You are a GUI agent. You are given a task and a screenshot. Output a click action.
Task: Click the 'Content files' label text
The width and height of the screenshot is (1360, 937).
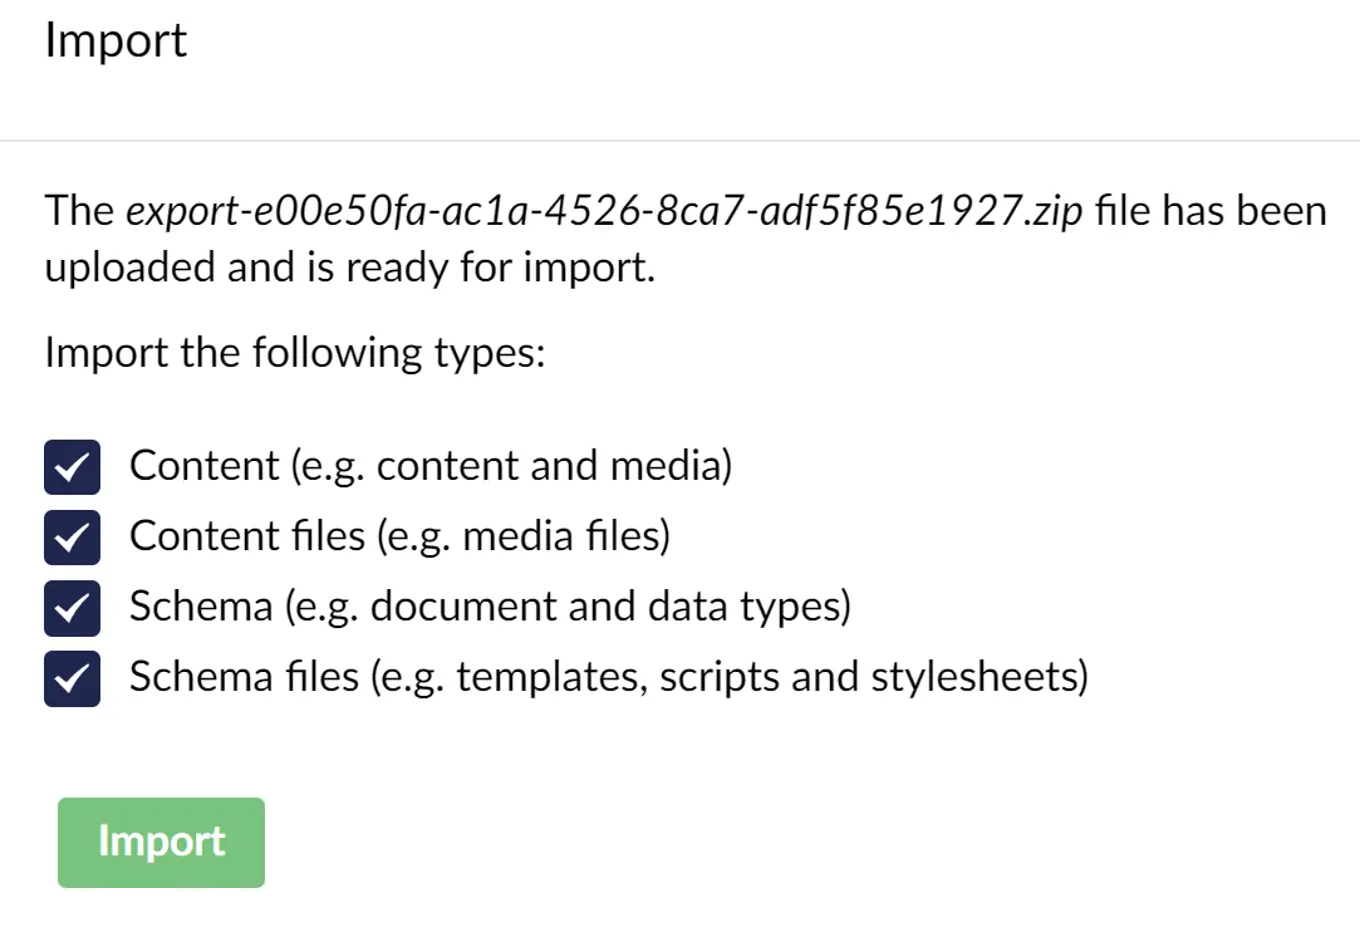[247, 537]
